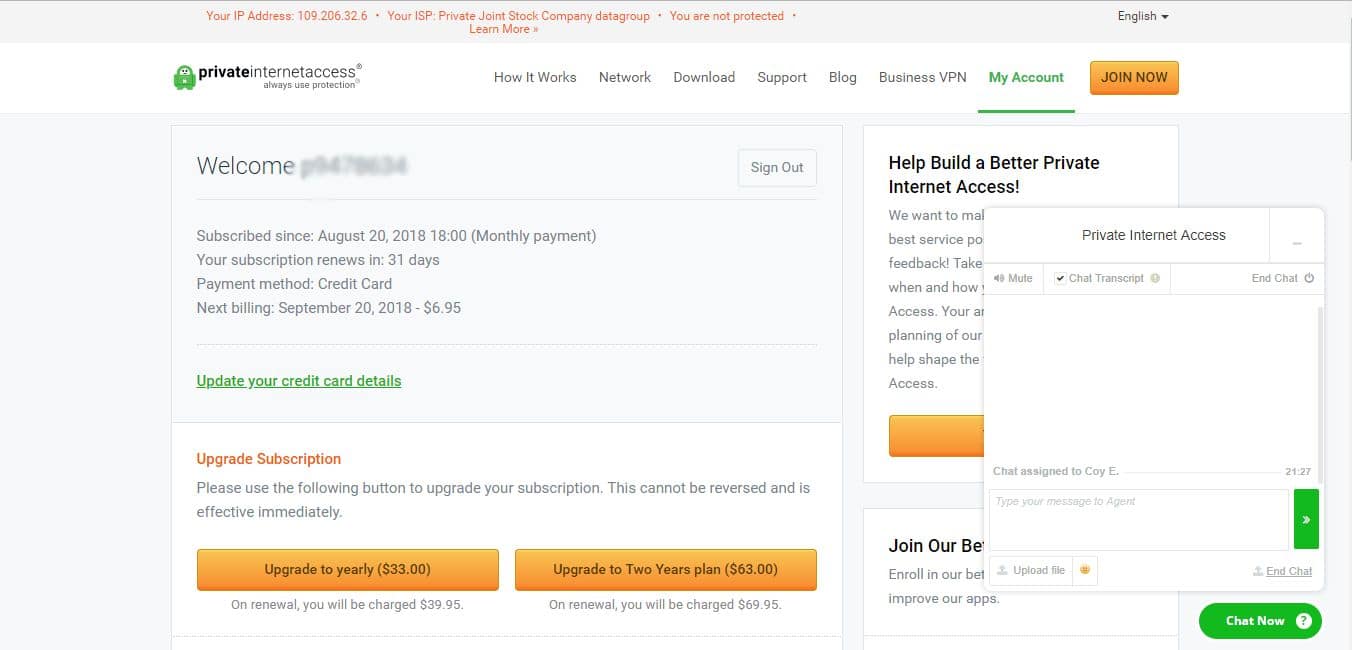Click the Payment method: Credit Card line
The image size is (1352, 650).
click(294, 284)
